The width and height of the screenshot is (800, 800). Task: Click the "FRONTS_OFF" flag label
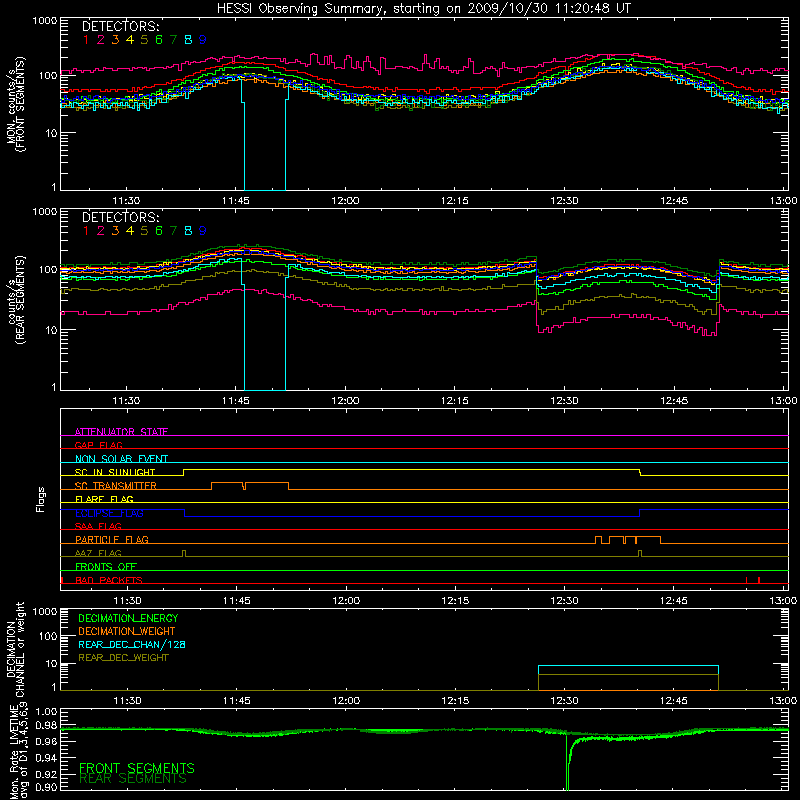pos(106,566)
